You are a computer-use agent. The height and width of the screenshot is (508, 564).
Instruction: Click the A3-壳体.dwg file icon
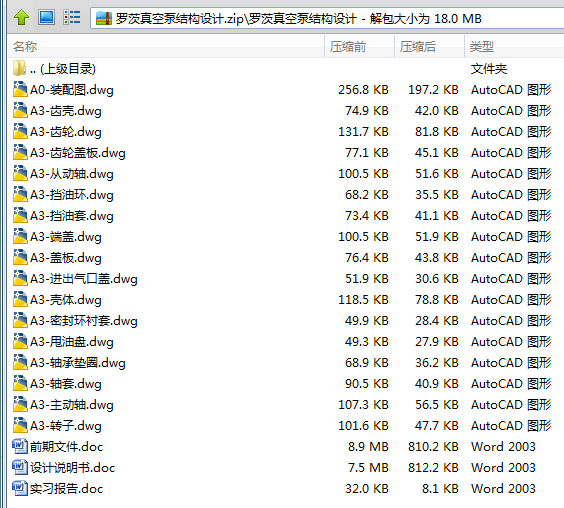click(x=20, y=299)
